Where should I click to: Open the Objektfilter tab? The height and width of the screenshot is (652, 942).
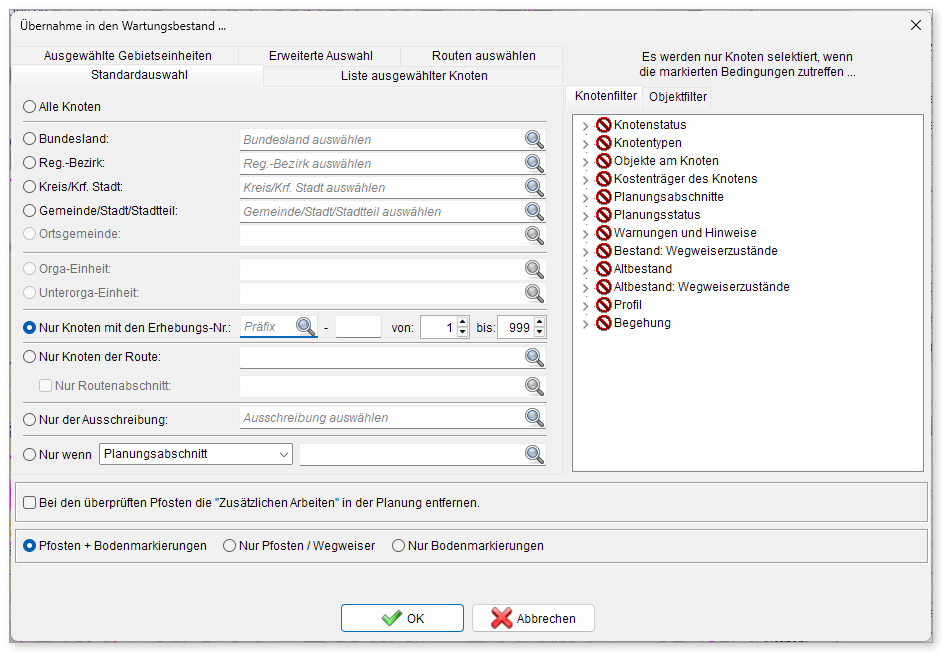tap(678, 97)
